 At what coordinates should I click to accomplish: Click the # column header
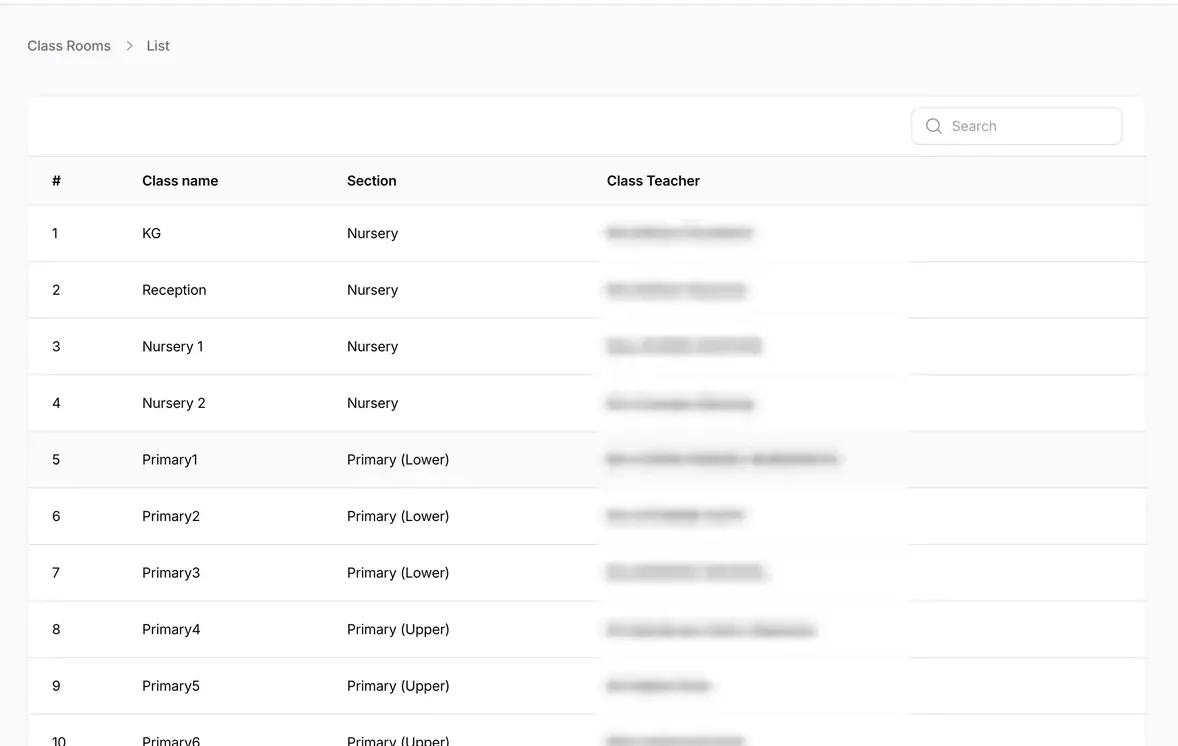(x=56, y=181)
